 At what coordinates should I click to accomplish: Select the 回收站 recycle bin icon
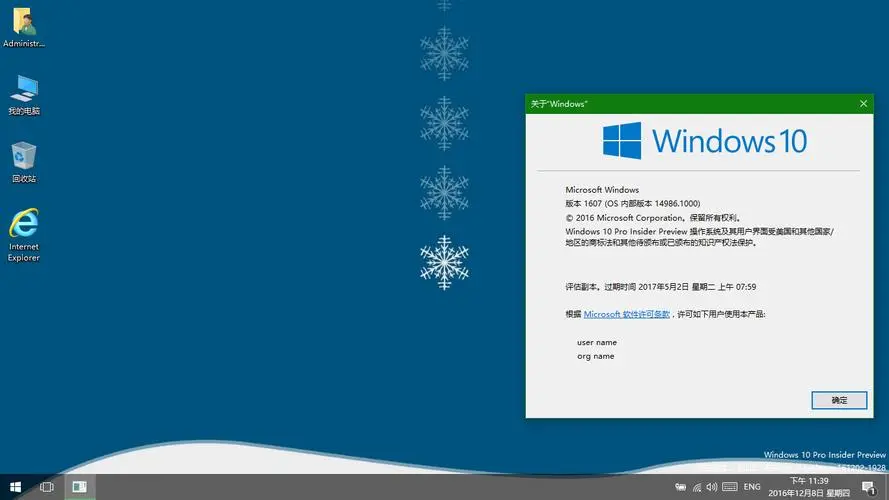click(x=24, y=162)
